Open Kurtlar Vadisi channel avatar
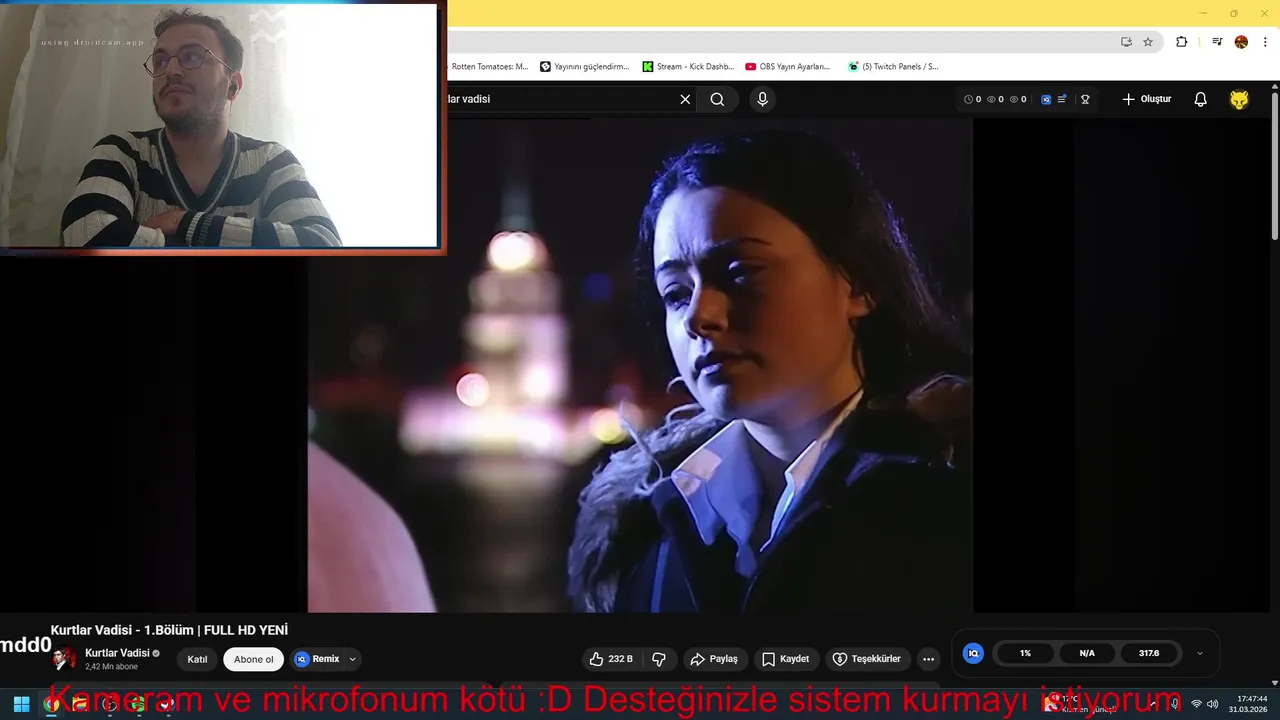The height and width of the screenshot is (720, 1280). tap(64, 659)
